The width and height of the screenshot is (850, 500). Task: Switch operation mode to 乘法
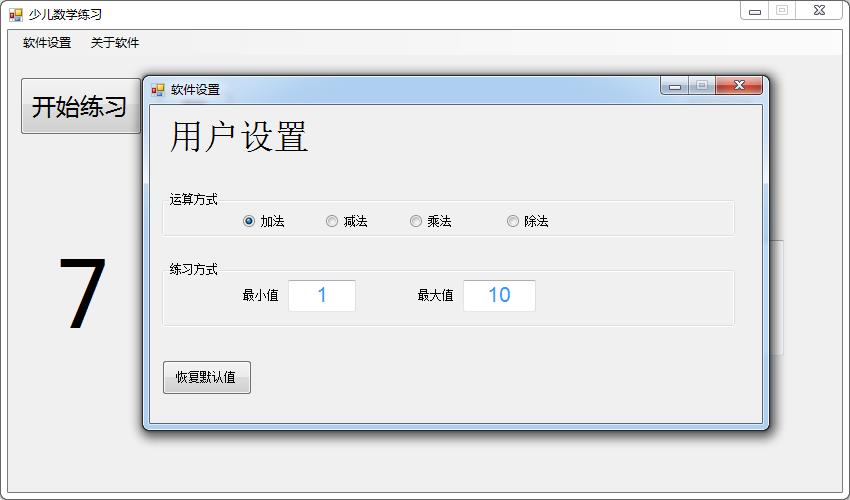pyautogui.click(x=416, y=221)
